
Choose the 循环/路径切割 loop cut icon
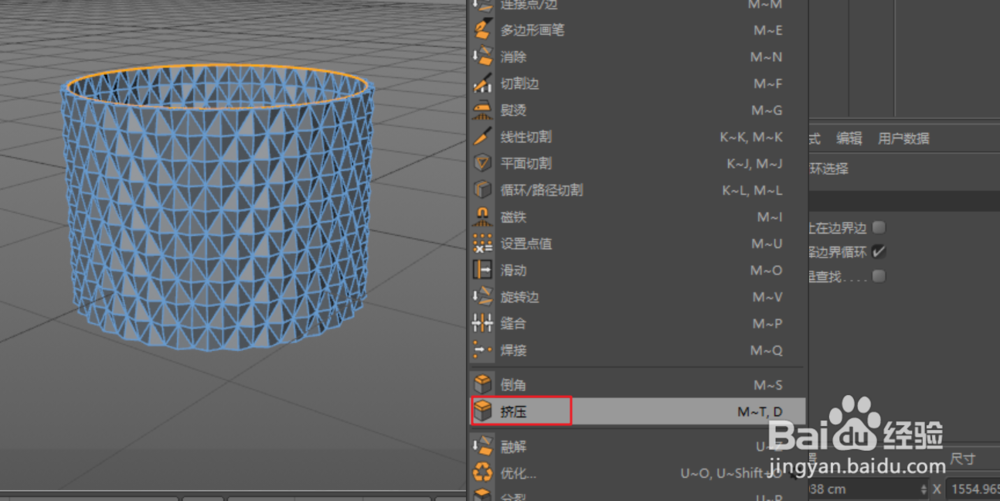pyautogui.click(x=482, y=189)
